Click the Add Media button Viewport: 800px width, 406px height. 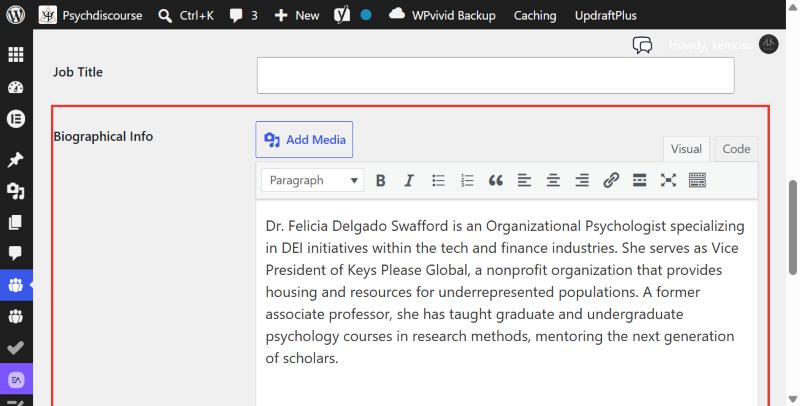pyautogui.click(x=304, y=139)
